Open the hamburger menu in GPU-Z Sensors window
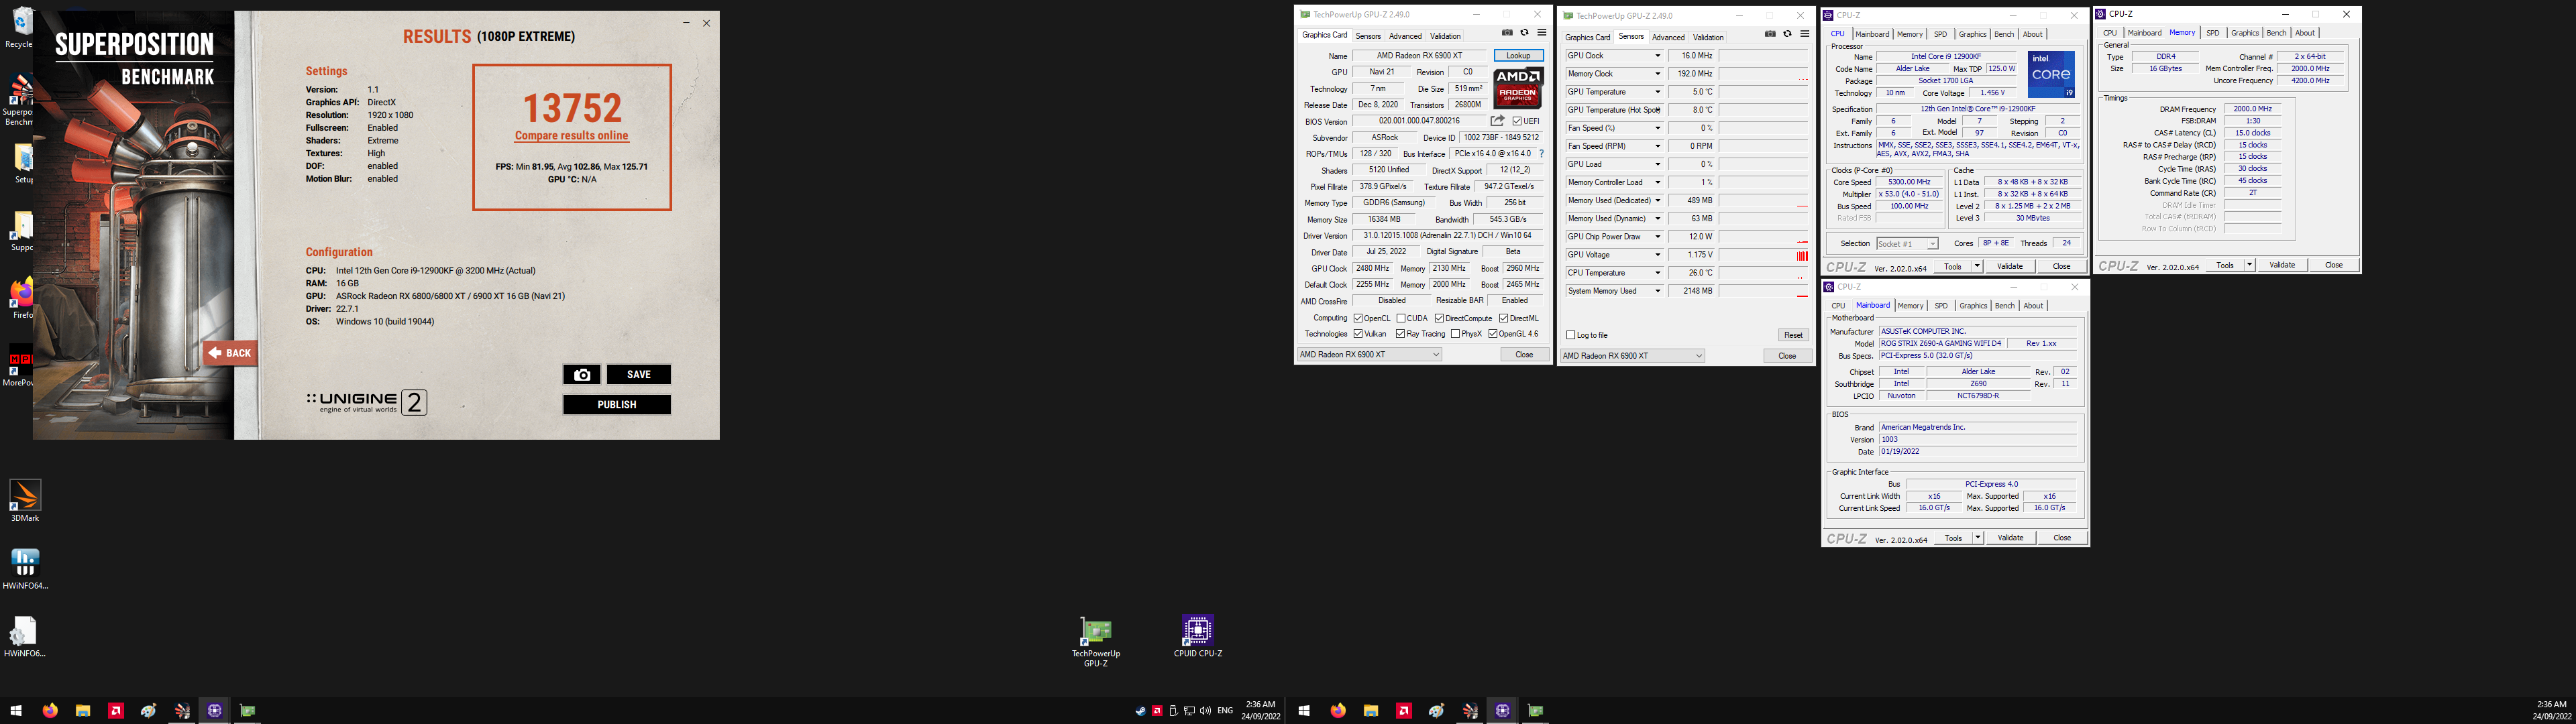Screen dimensions: 2576x724 click(x=1804, y=34)
